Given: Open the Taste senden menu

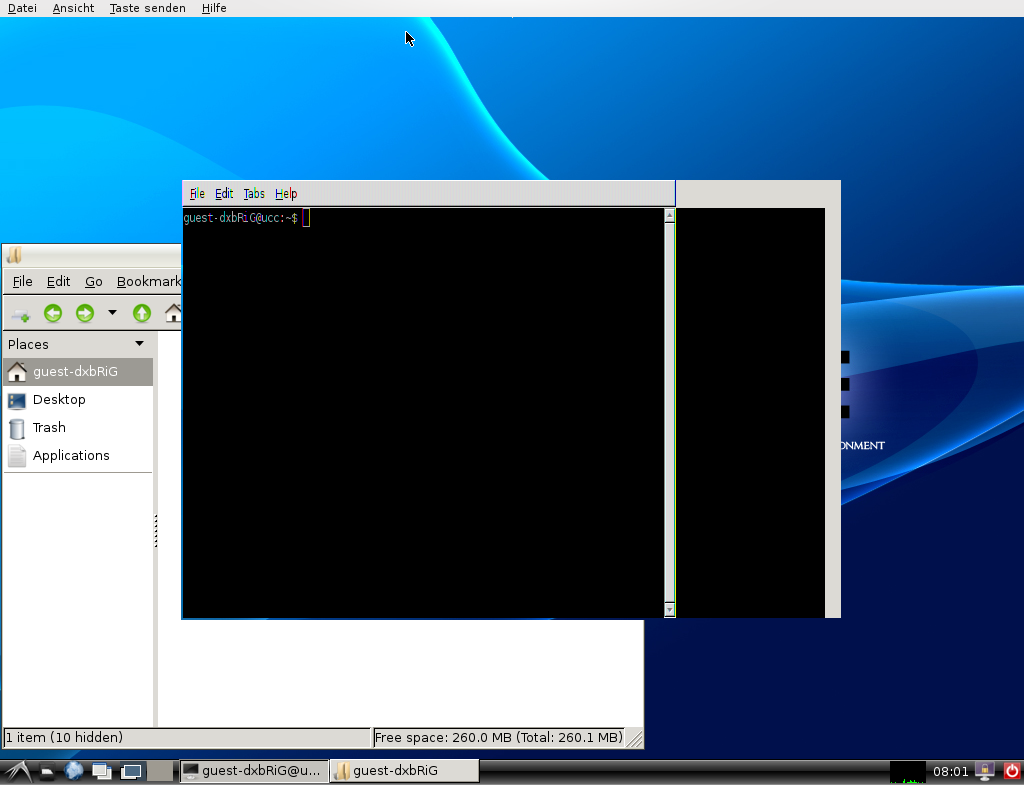Looking at the screenshot, I should (x=147, y=8).
